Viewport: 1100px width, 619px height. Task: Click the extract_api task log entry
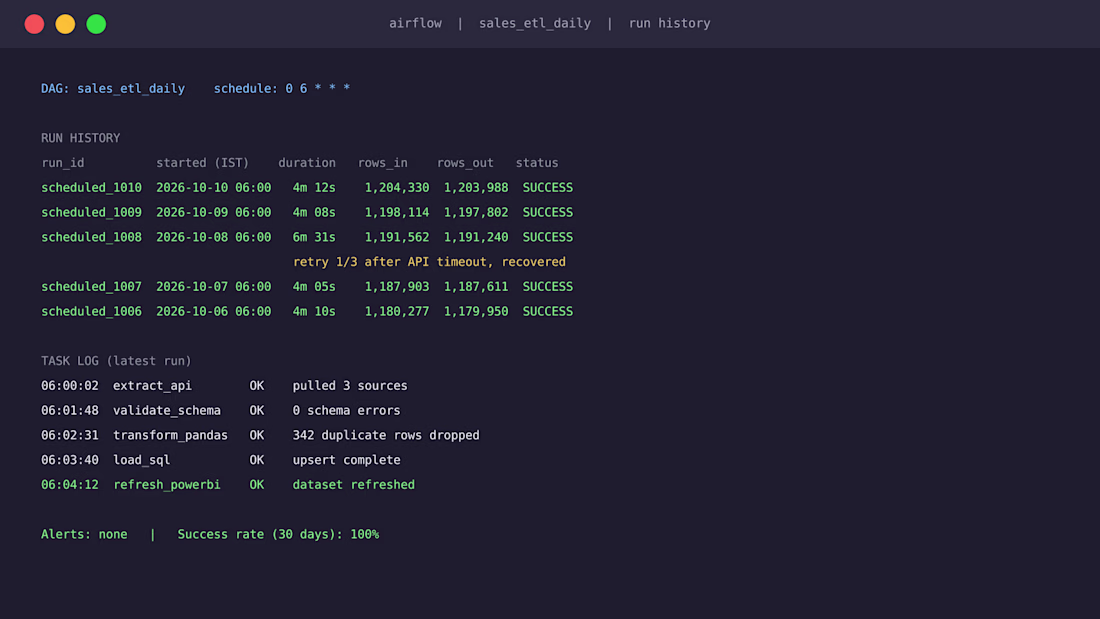point(224,385)
